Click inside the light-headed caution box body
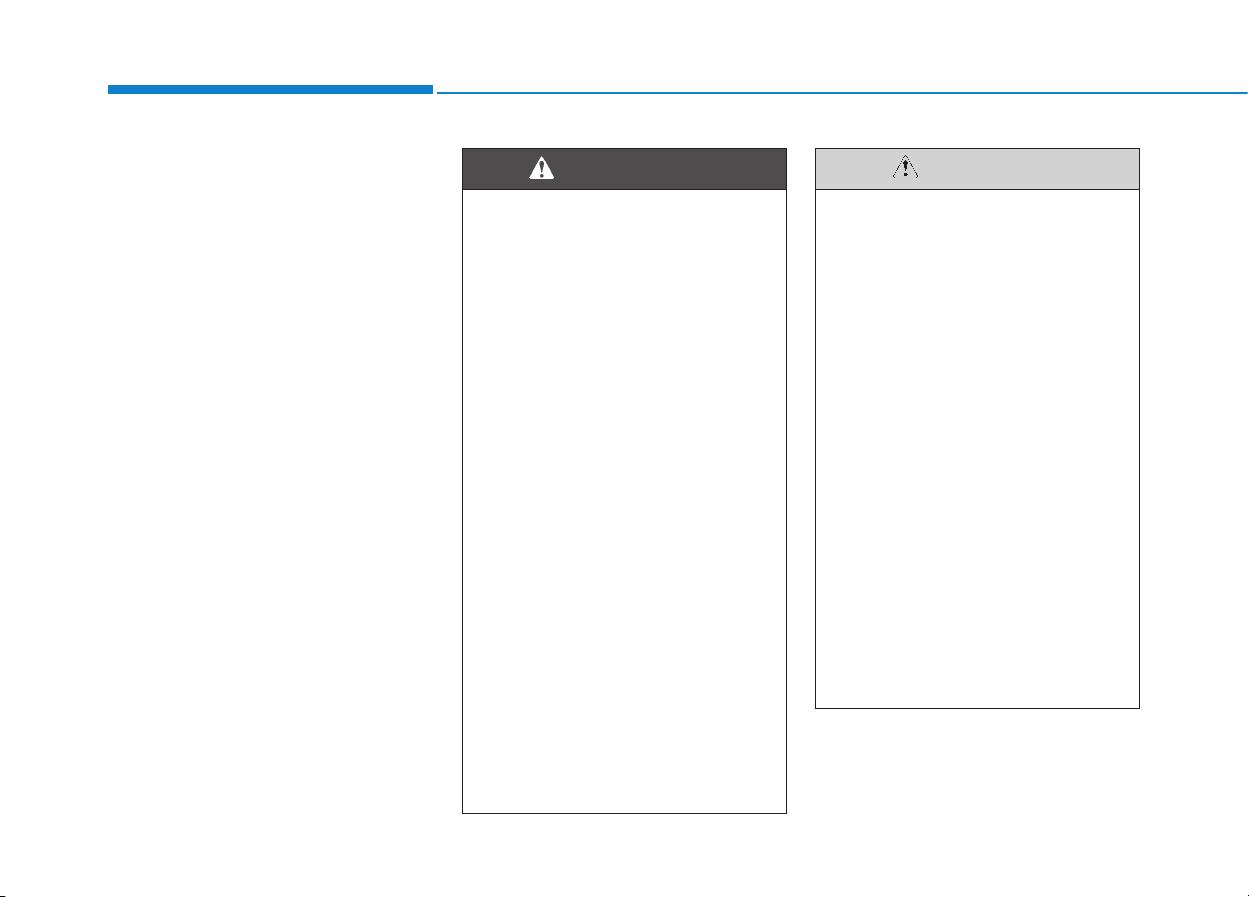This screenshot has height=897, width=1249. point(977,448)
